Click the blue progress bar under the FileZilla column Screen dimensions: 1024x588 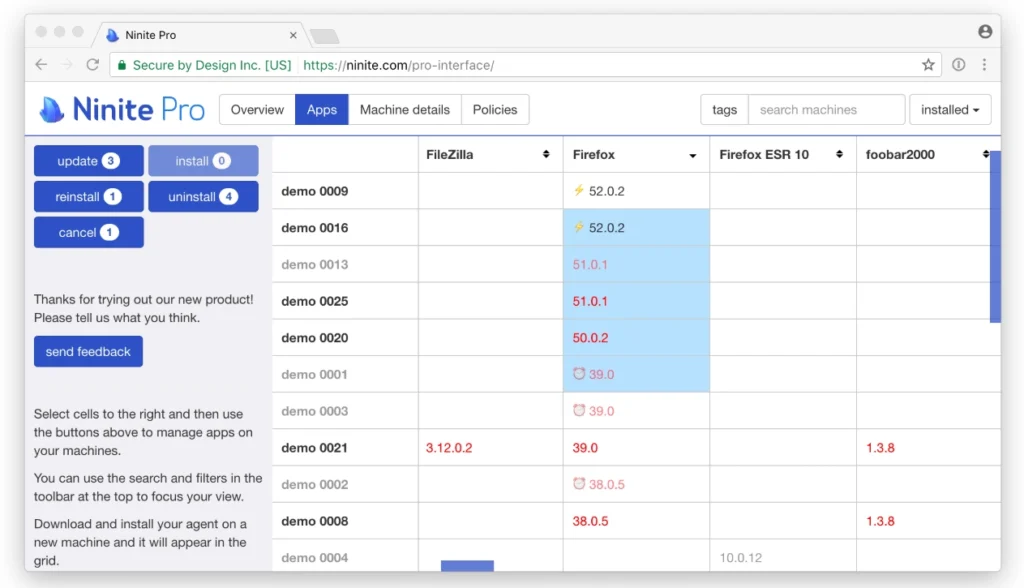(467, 566)
